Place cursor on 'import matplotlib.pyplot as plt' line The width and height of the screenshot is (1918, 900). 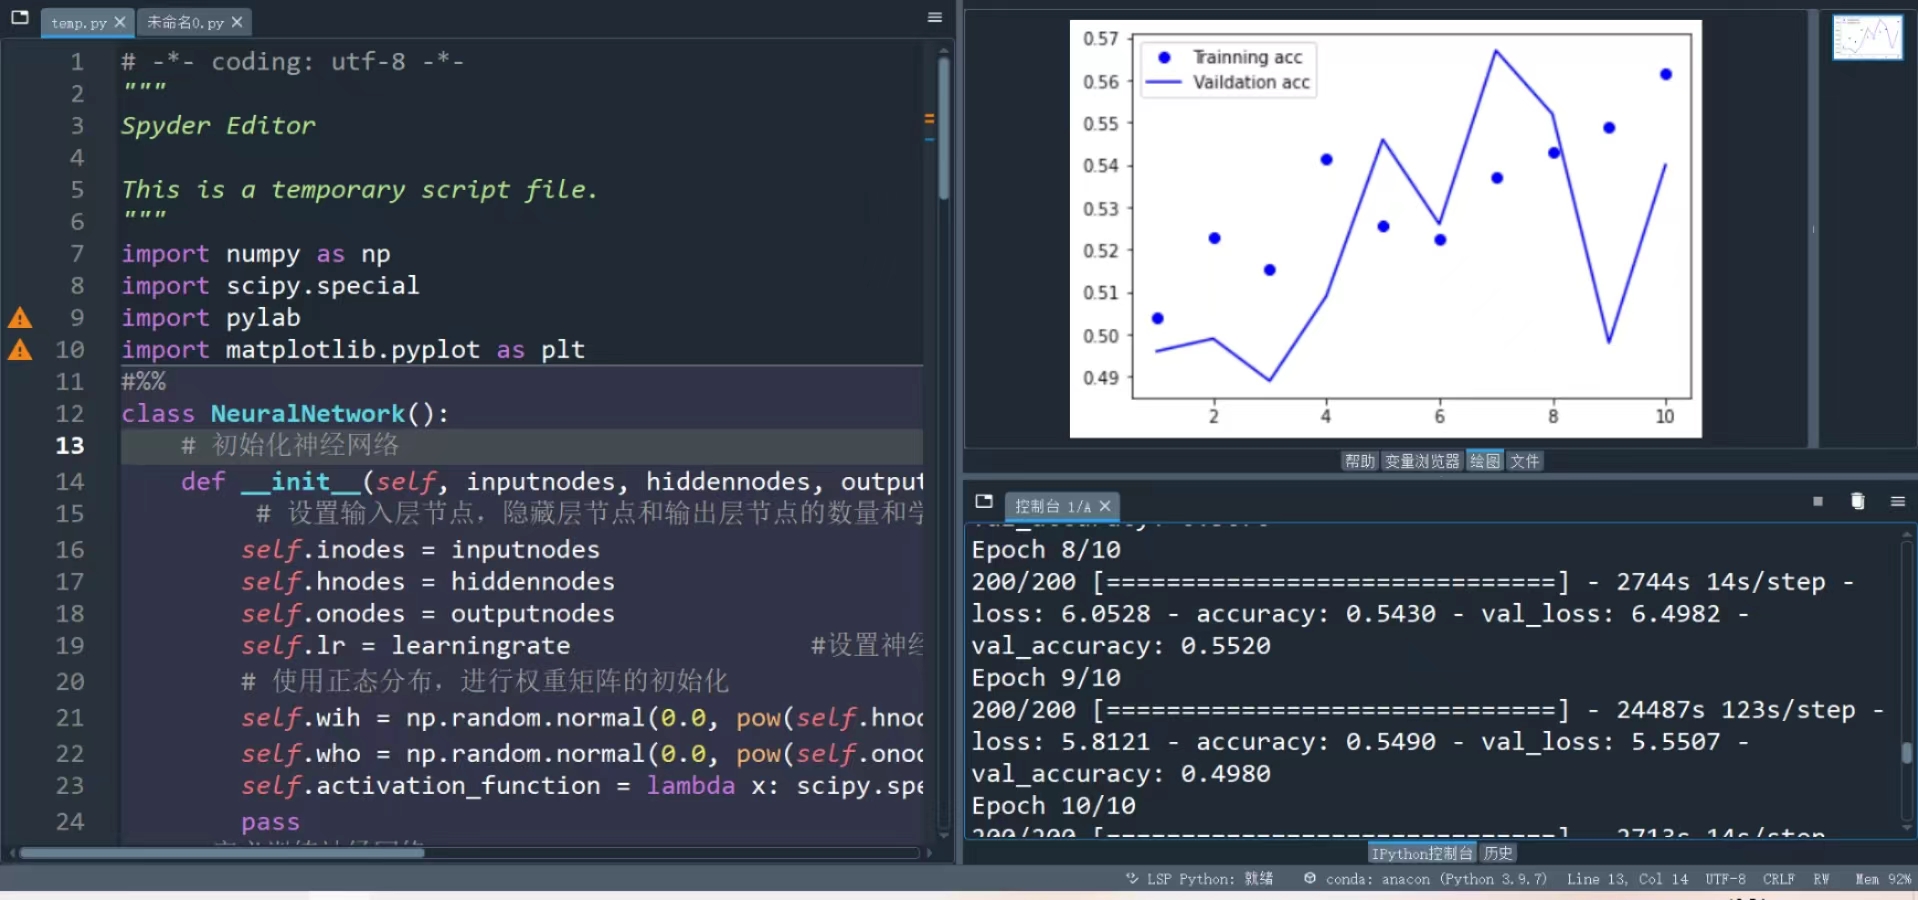[353, 350]
